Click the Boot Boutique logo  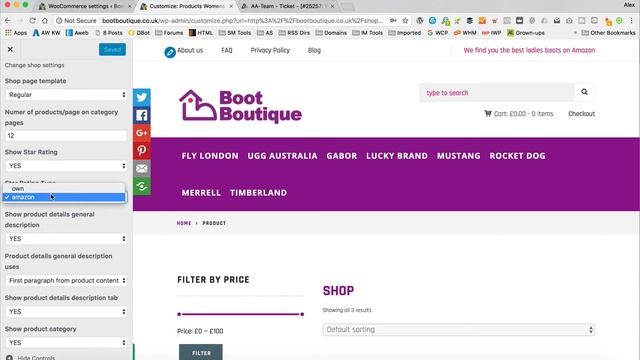240,106
